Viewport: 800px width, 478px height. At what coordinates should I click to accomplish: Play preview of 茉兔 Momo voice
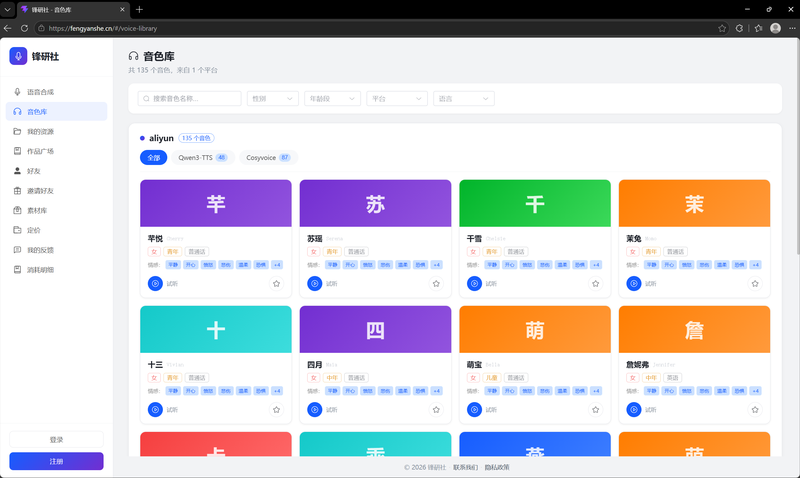pyautogui.click(x=634, y=283)
